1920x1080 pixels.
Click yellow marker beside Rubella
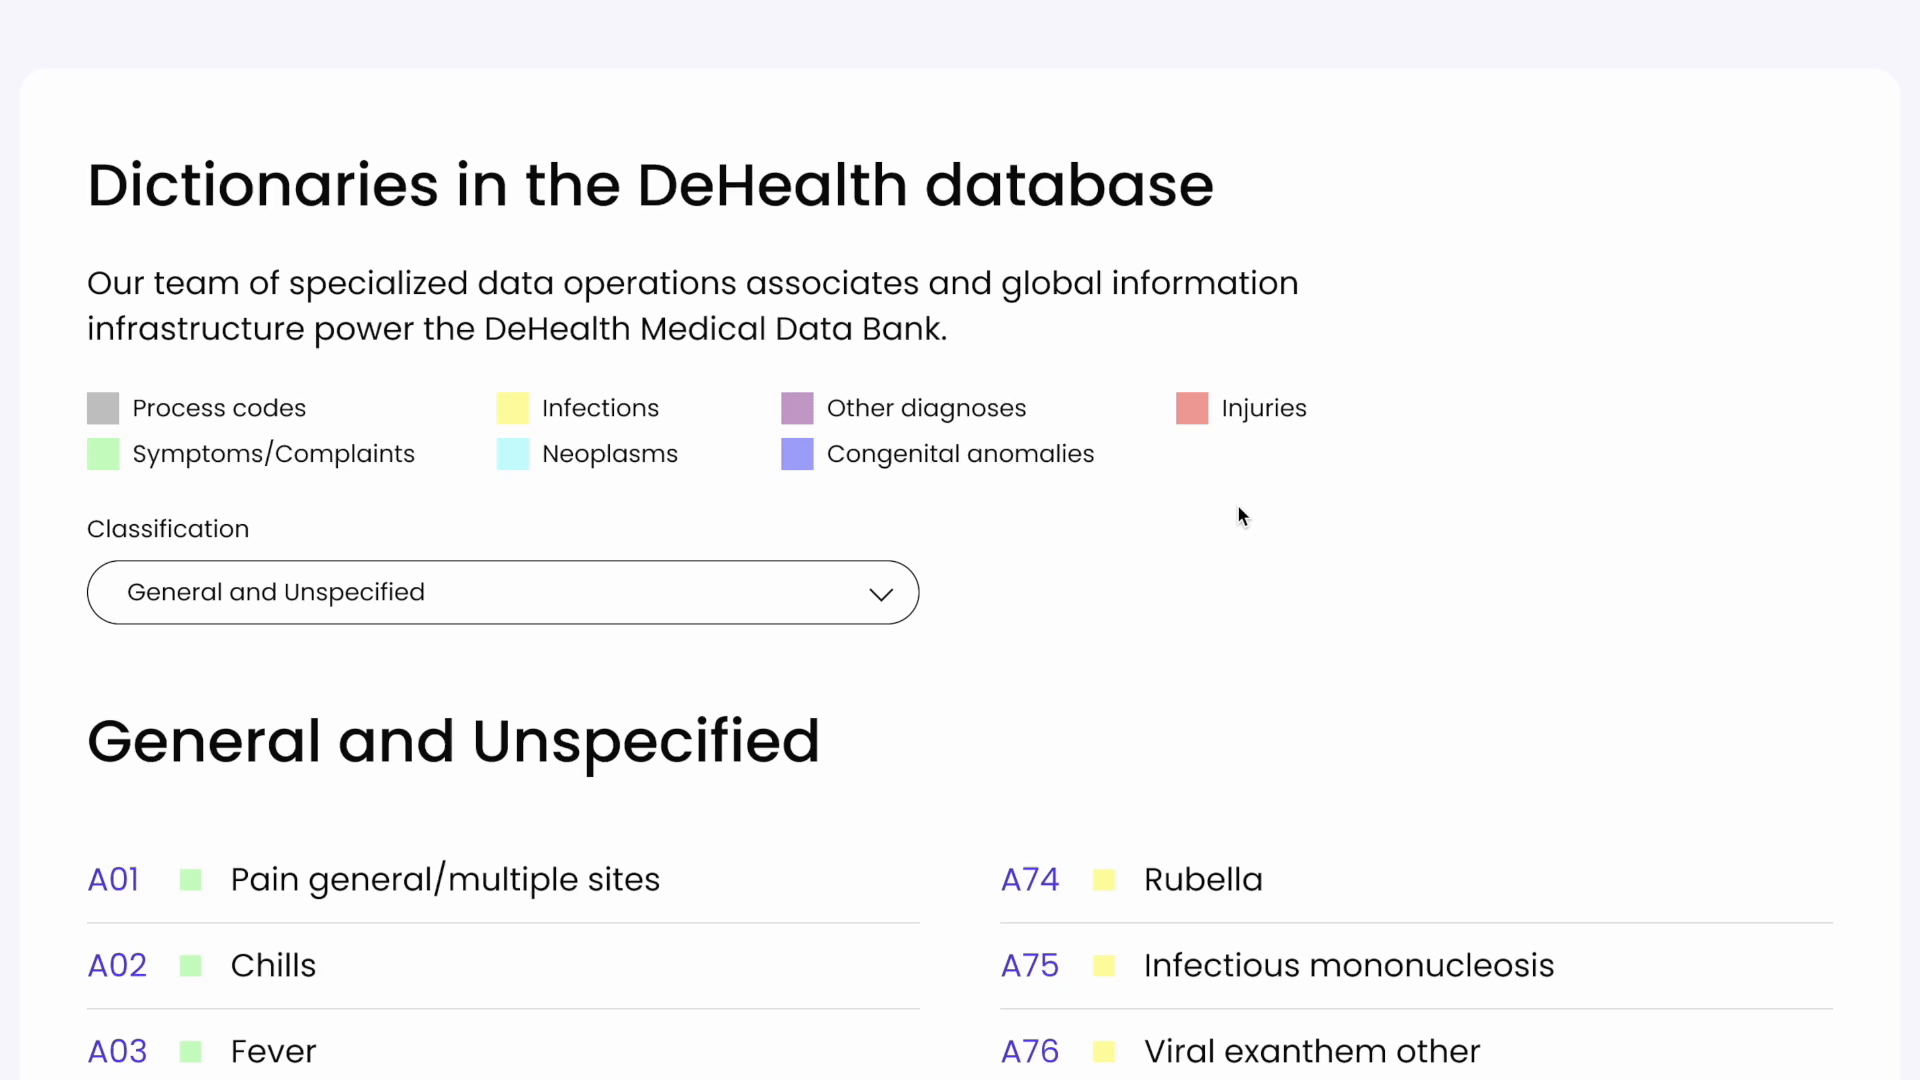(1104, 880)
